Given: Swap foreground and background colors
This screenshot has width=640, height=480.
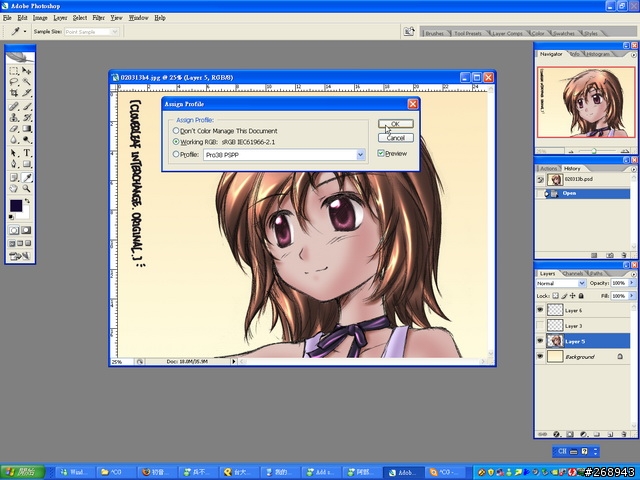Looking at the screenshot, I should tap(27, 200).
